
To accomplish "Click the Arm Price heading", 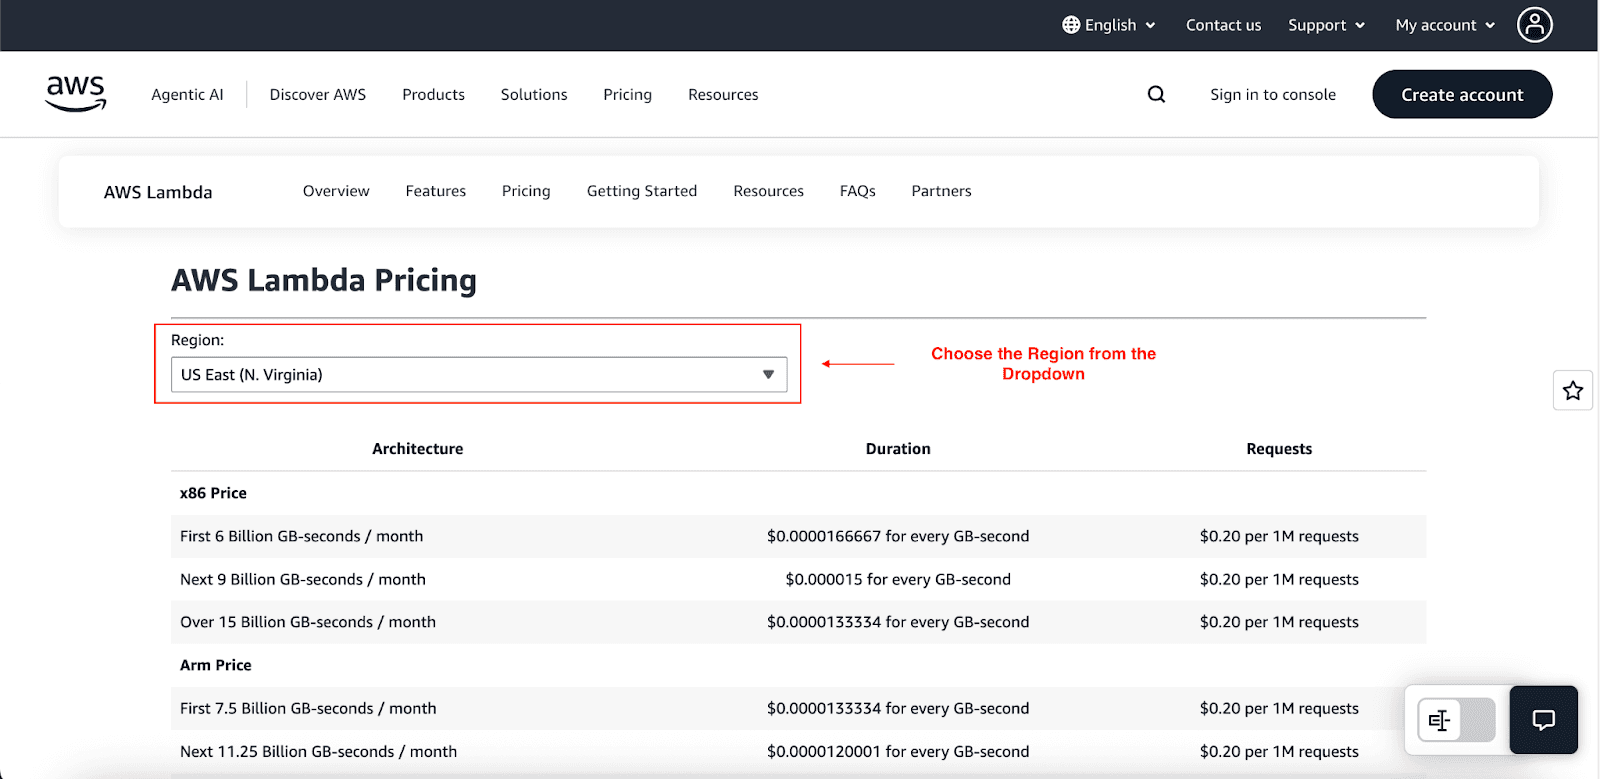I will pos(216,665).
